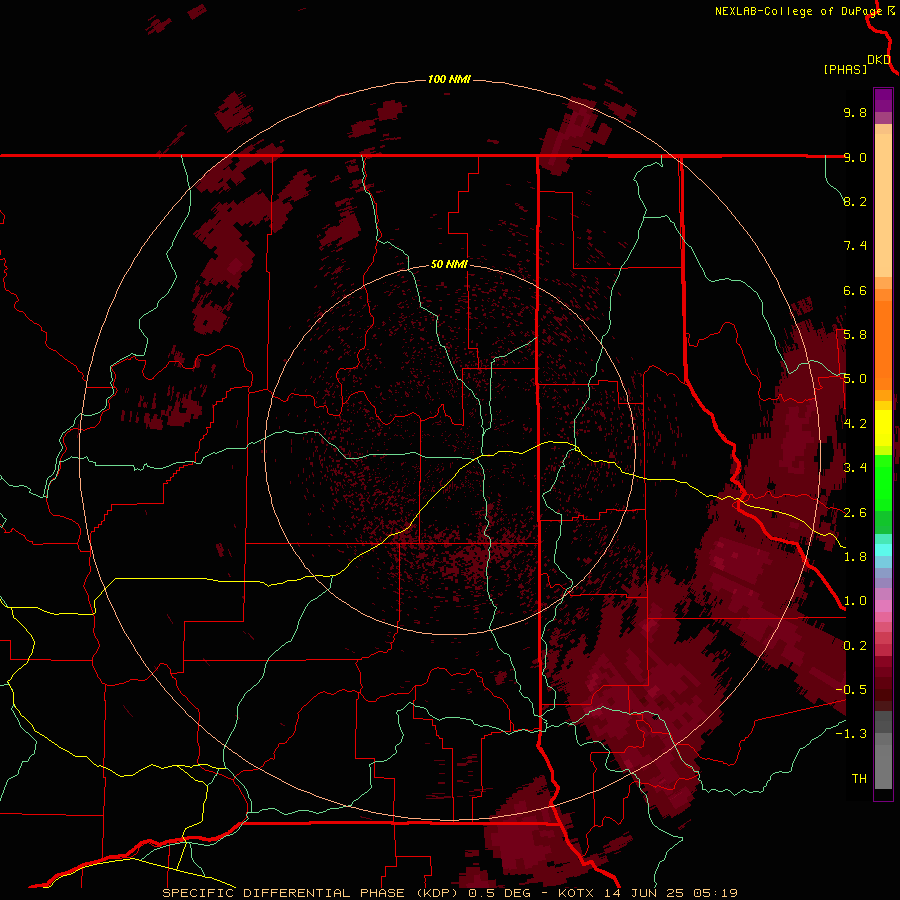Click the DKD label above the color scale
The image size is (900, 900).
point(879,60)
